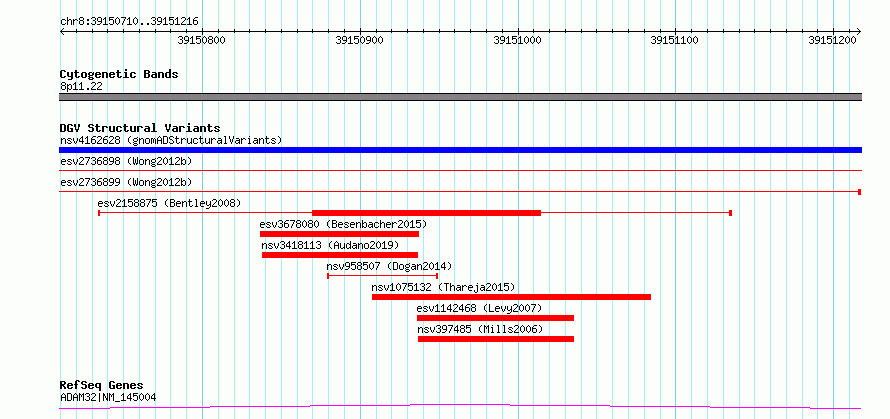Click the esv2736898 (Wong2012b) label
This screenshot has height=419, width=890.
[x=126, y=161]
